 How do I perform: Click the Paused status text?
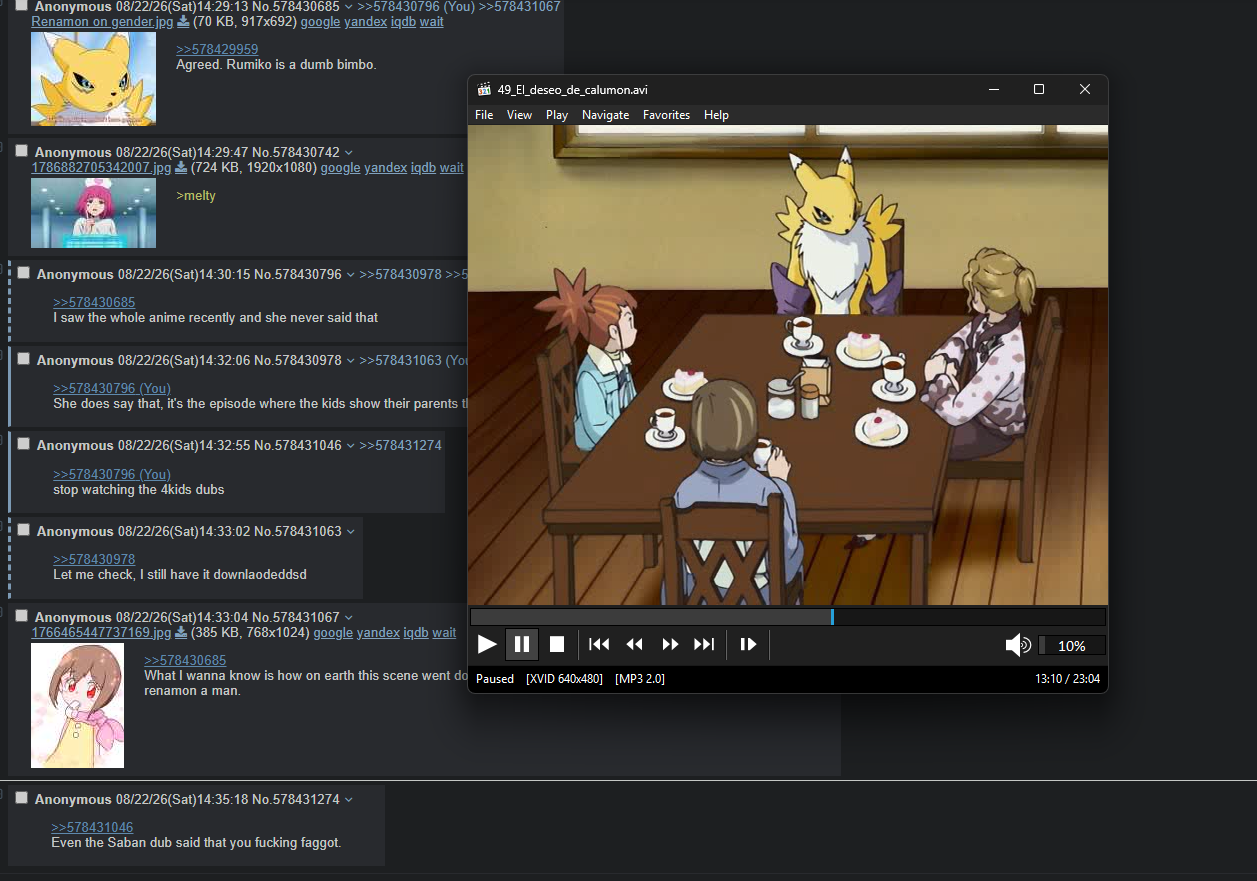[x=495, y=679]
